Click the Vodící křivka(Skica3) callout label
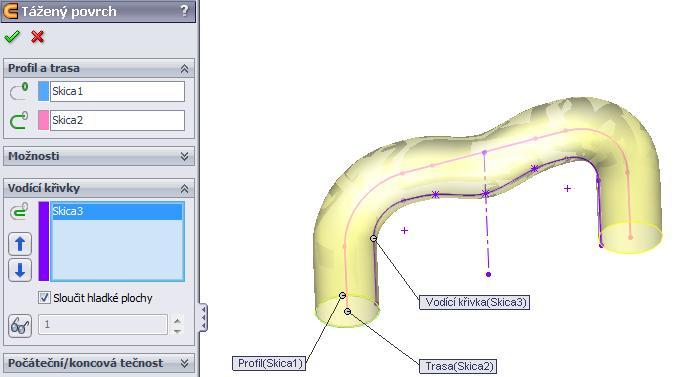Viewport: 677px width, 377px height. pyautogui.click(x=475, y=302)
